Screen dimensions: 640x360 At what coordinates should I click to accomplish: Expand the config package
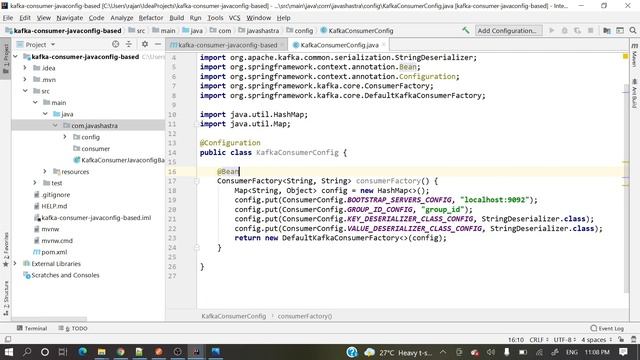tap(65, 137)
